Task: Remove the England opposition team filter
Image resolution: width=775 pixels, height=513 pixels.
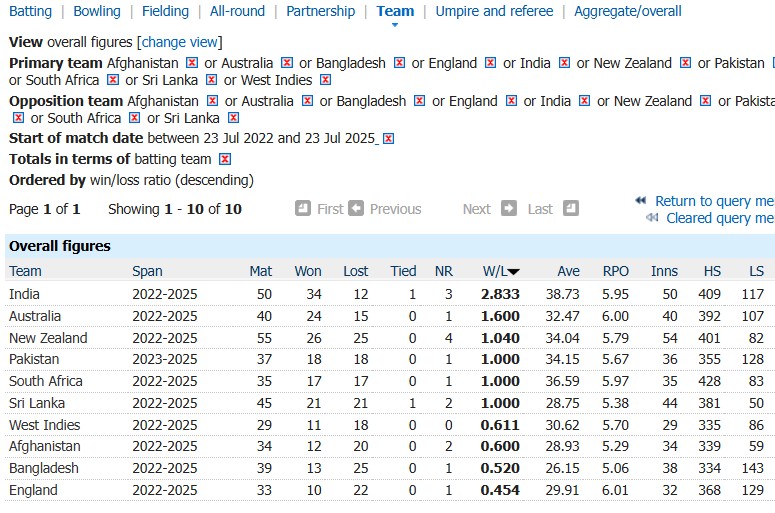Action: coord(511,101)
